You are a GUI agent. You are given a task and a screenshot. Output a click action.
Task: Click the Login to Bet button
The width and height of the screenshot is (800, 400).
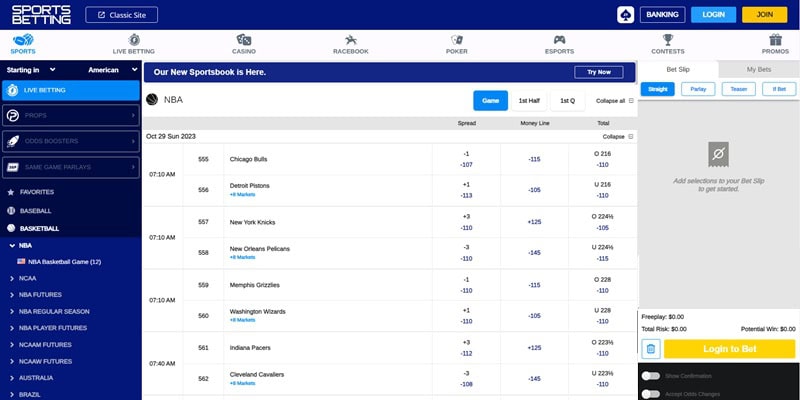pyautogui.click(x=730, y=349)
